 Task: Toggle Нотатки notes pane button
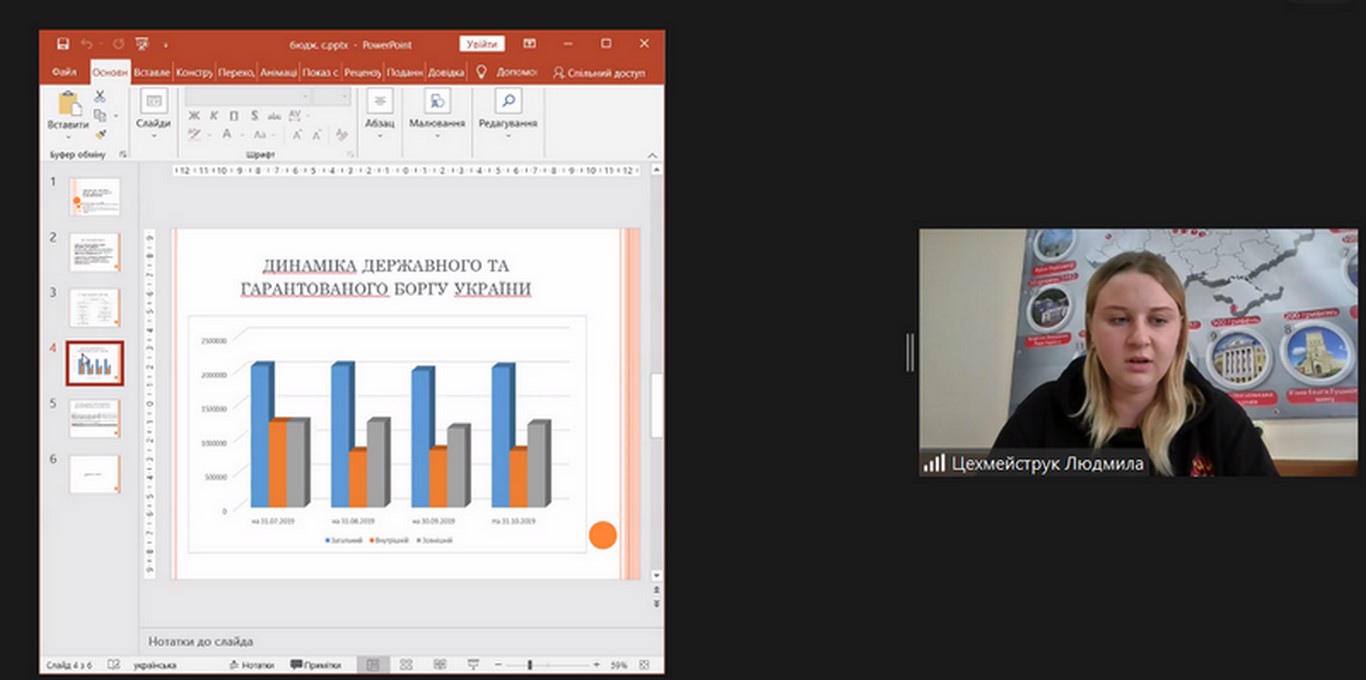251,665
